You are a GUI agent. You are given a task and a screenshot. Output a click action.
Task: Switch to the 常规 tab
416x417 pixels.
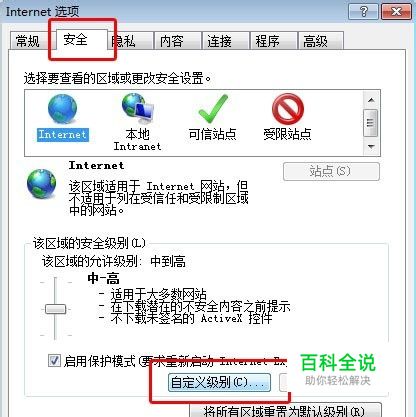[x=28, y=41]
